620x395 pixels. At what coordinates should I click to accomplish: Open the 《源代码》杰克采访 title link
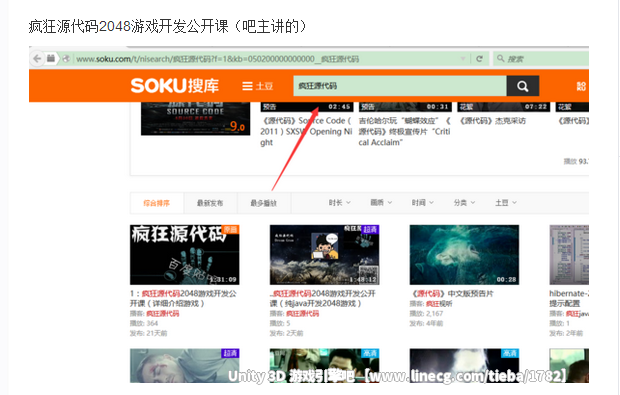pos(493,121)
